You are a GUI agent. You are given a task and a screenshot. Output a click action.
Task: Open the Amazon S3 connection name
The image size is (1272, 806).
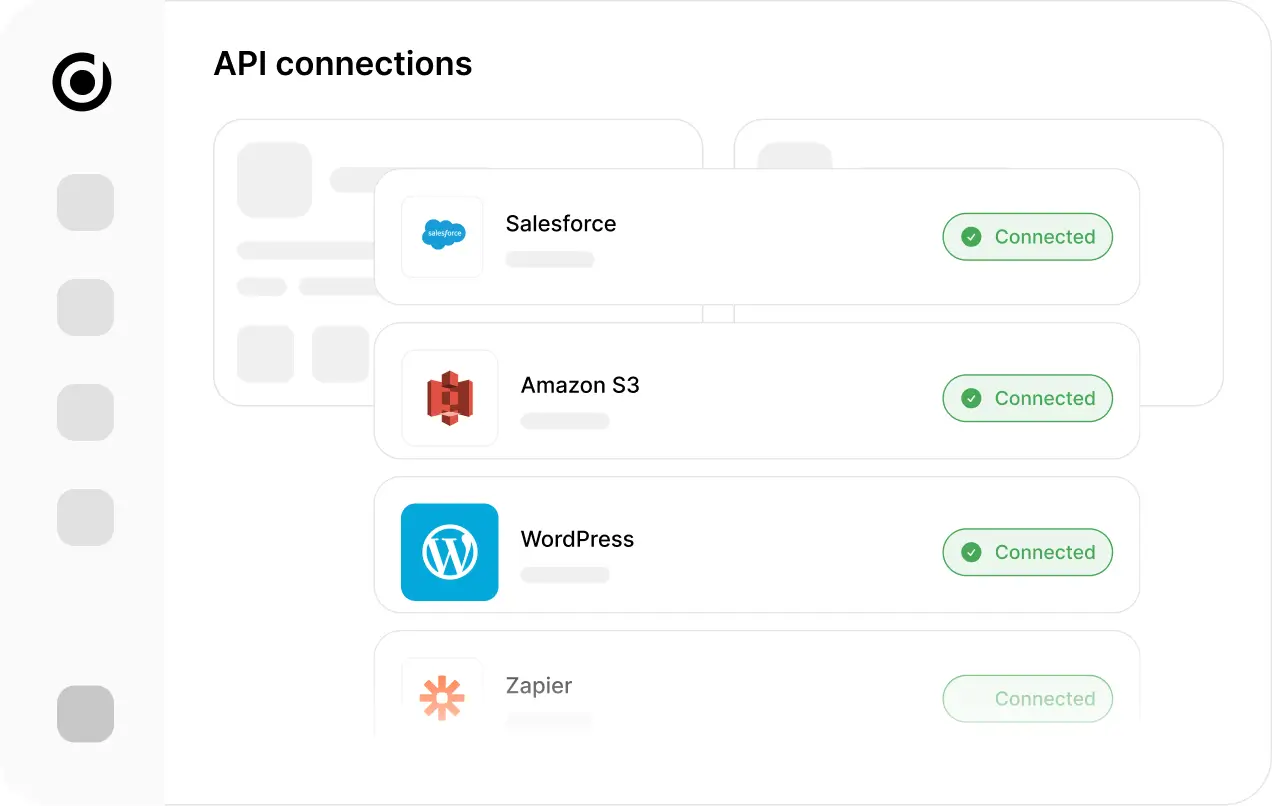click(x=580, y=385)
